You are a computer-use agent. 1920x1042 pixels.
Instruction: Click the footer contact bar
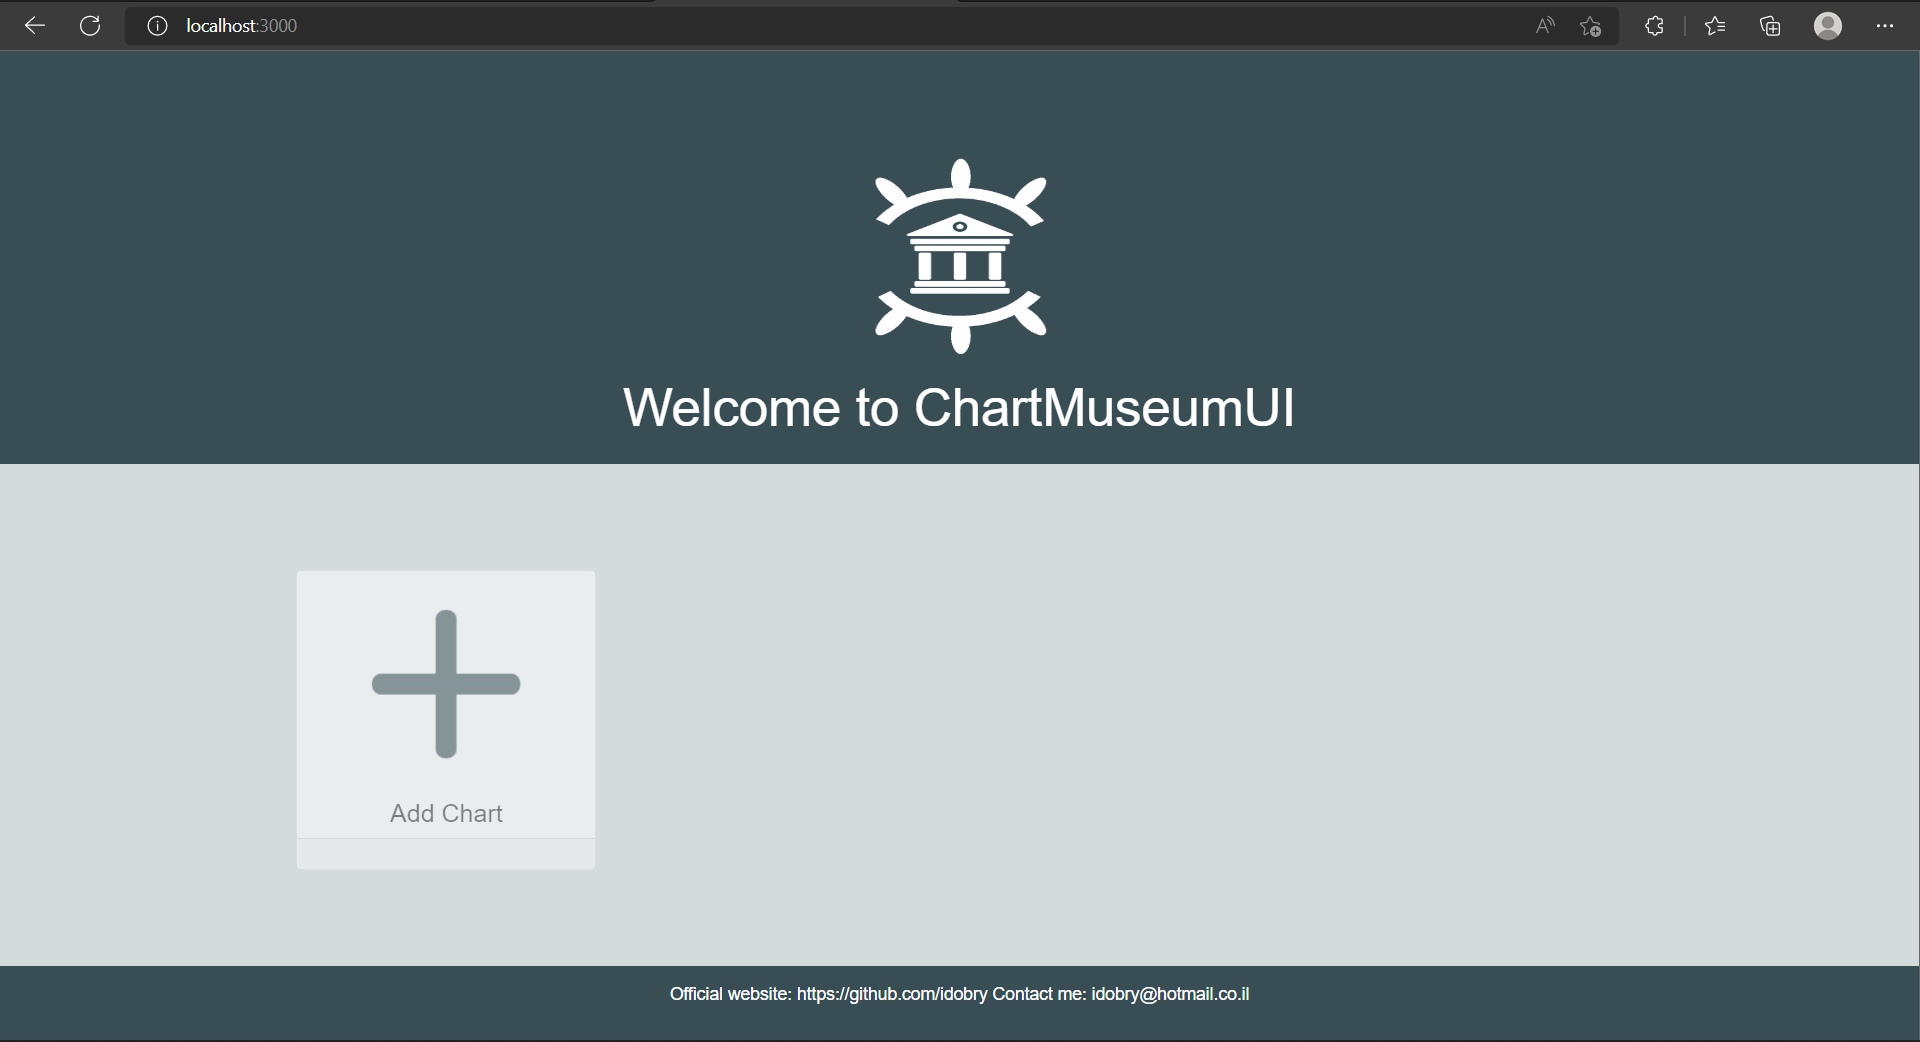click(960, 993)
